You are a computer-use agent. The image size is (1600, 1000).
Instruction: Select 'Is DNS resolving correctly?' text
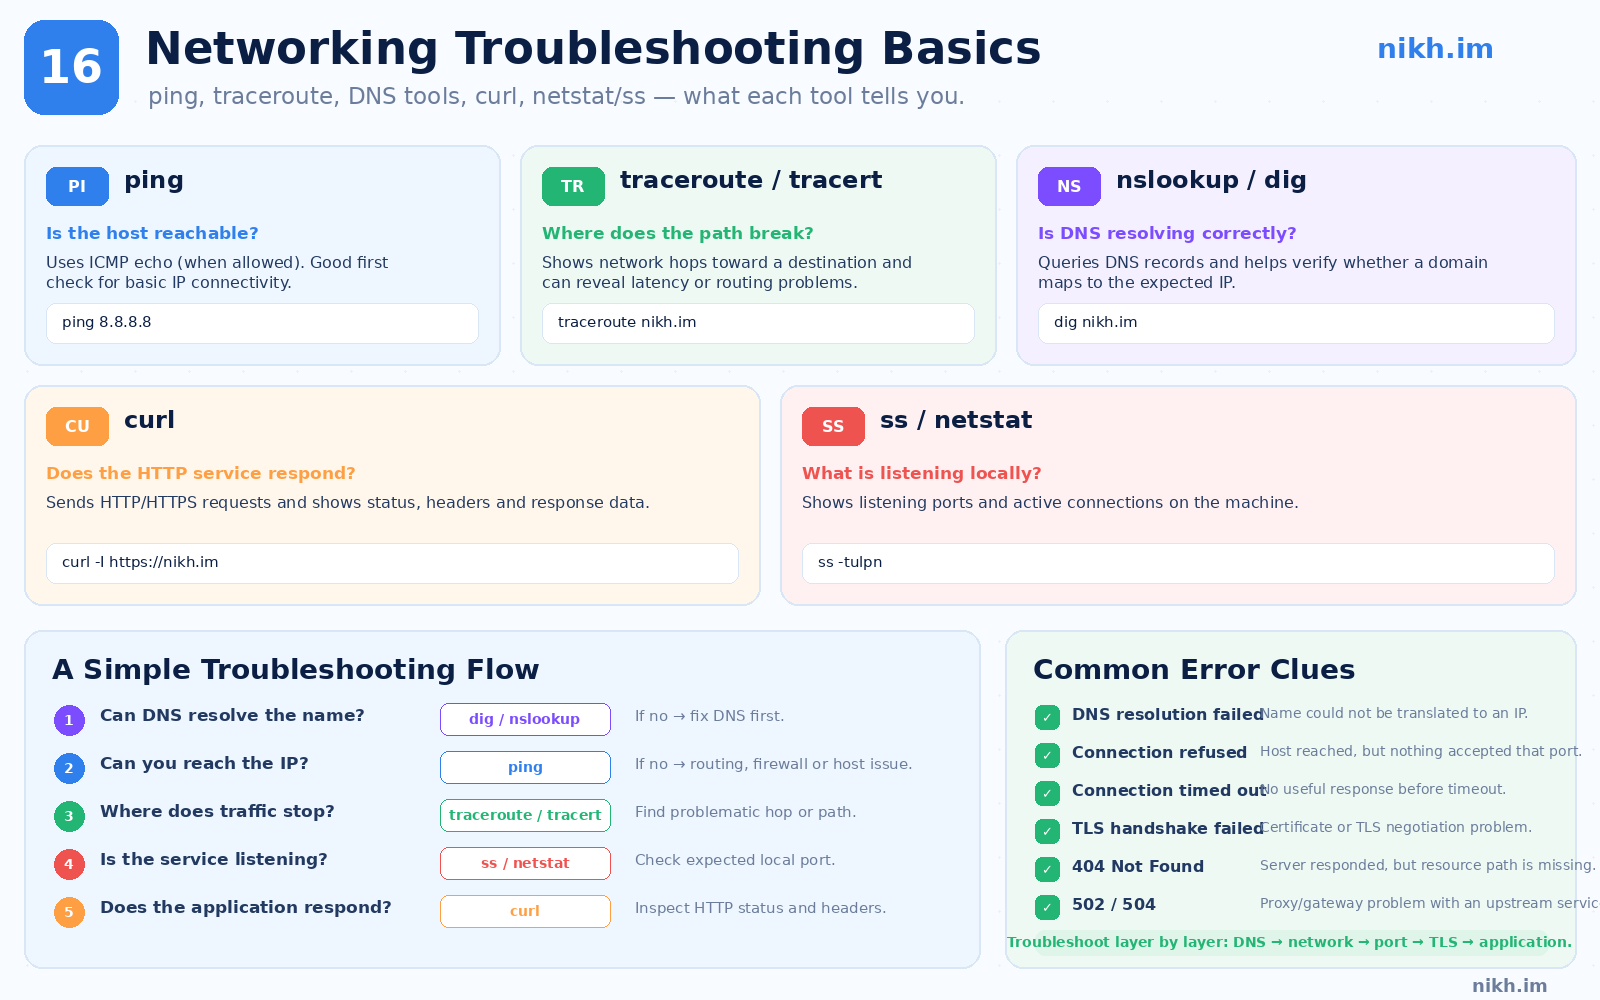click(1167, 233)
